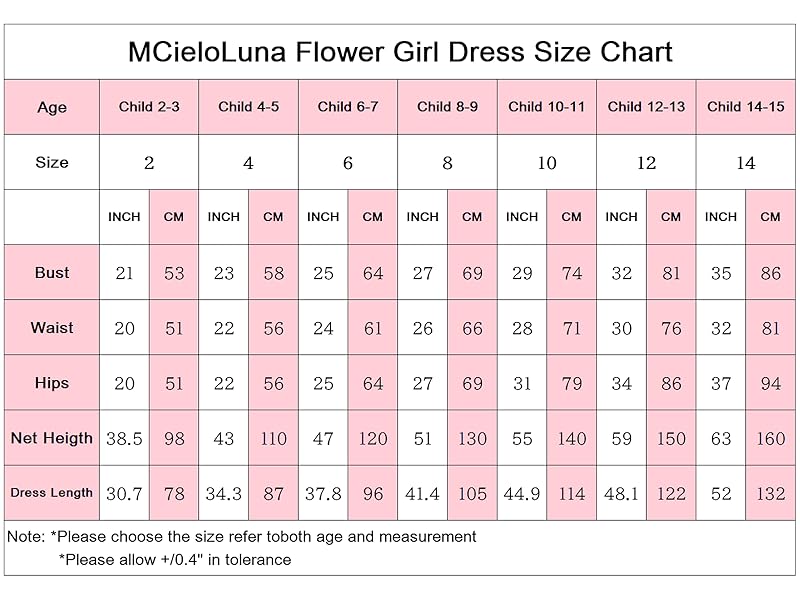Screen dimensions: 800x600
Task: Select the Dress Length row label
Action: (x=52, y=493)
